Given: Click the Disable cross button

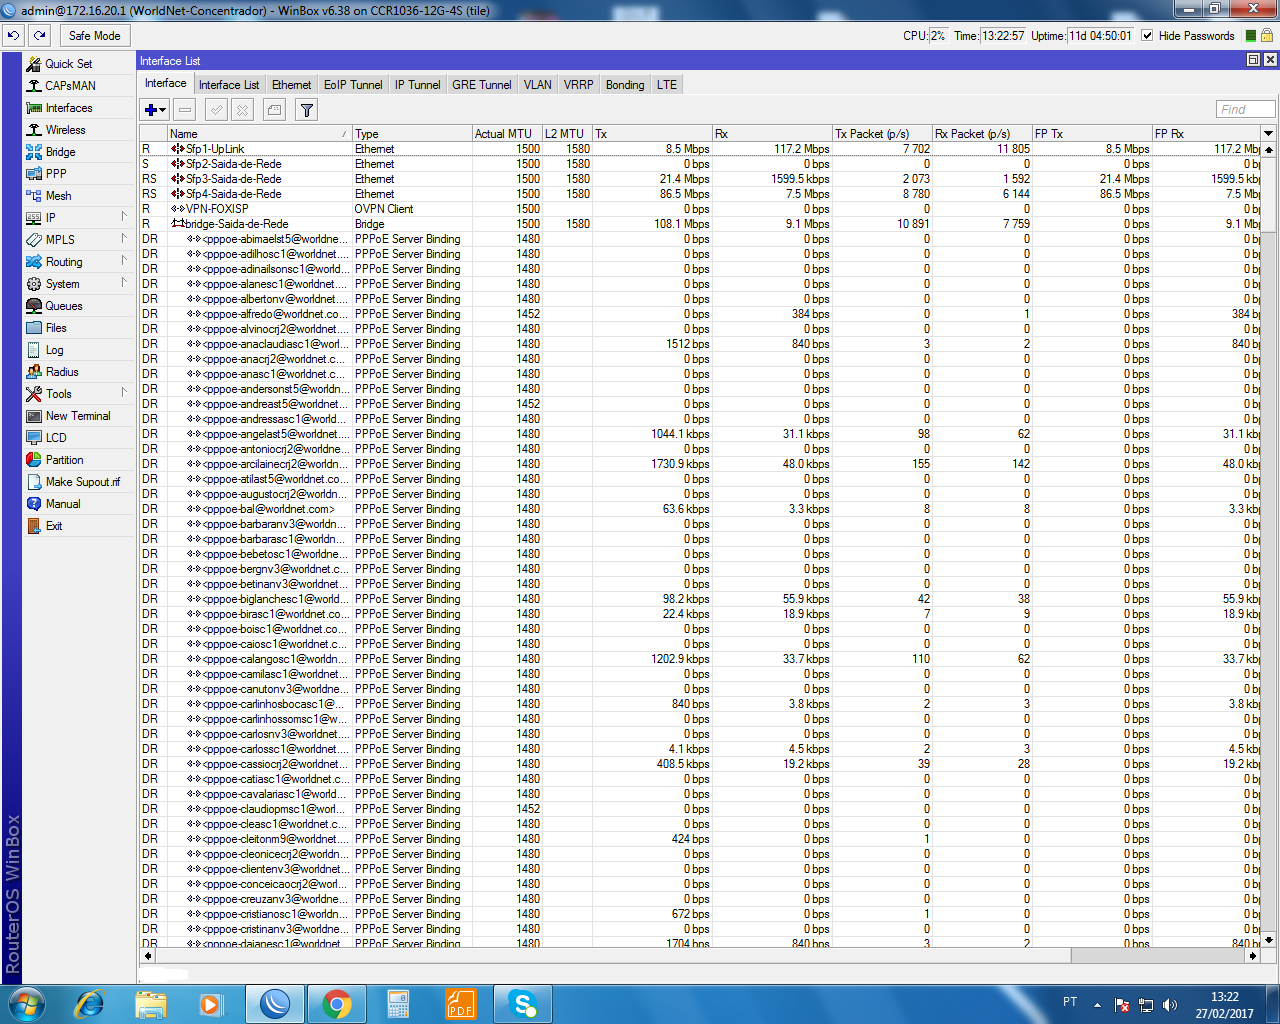Looking at the screenshot, I should [242, 110].
